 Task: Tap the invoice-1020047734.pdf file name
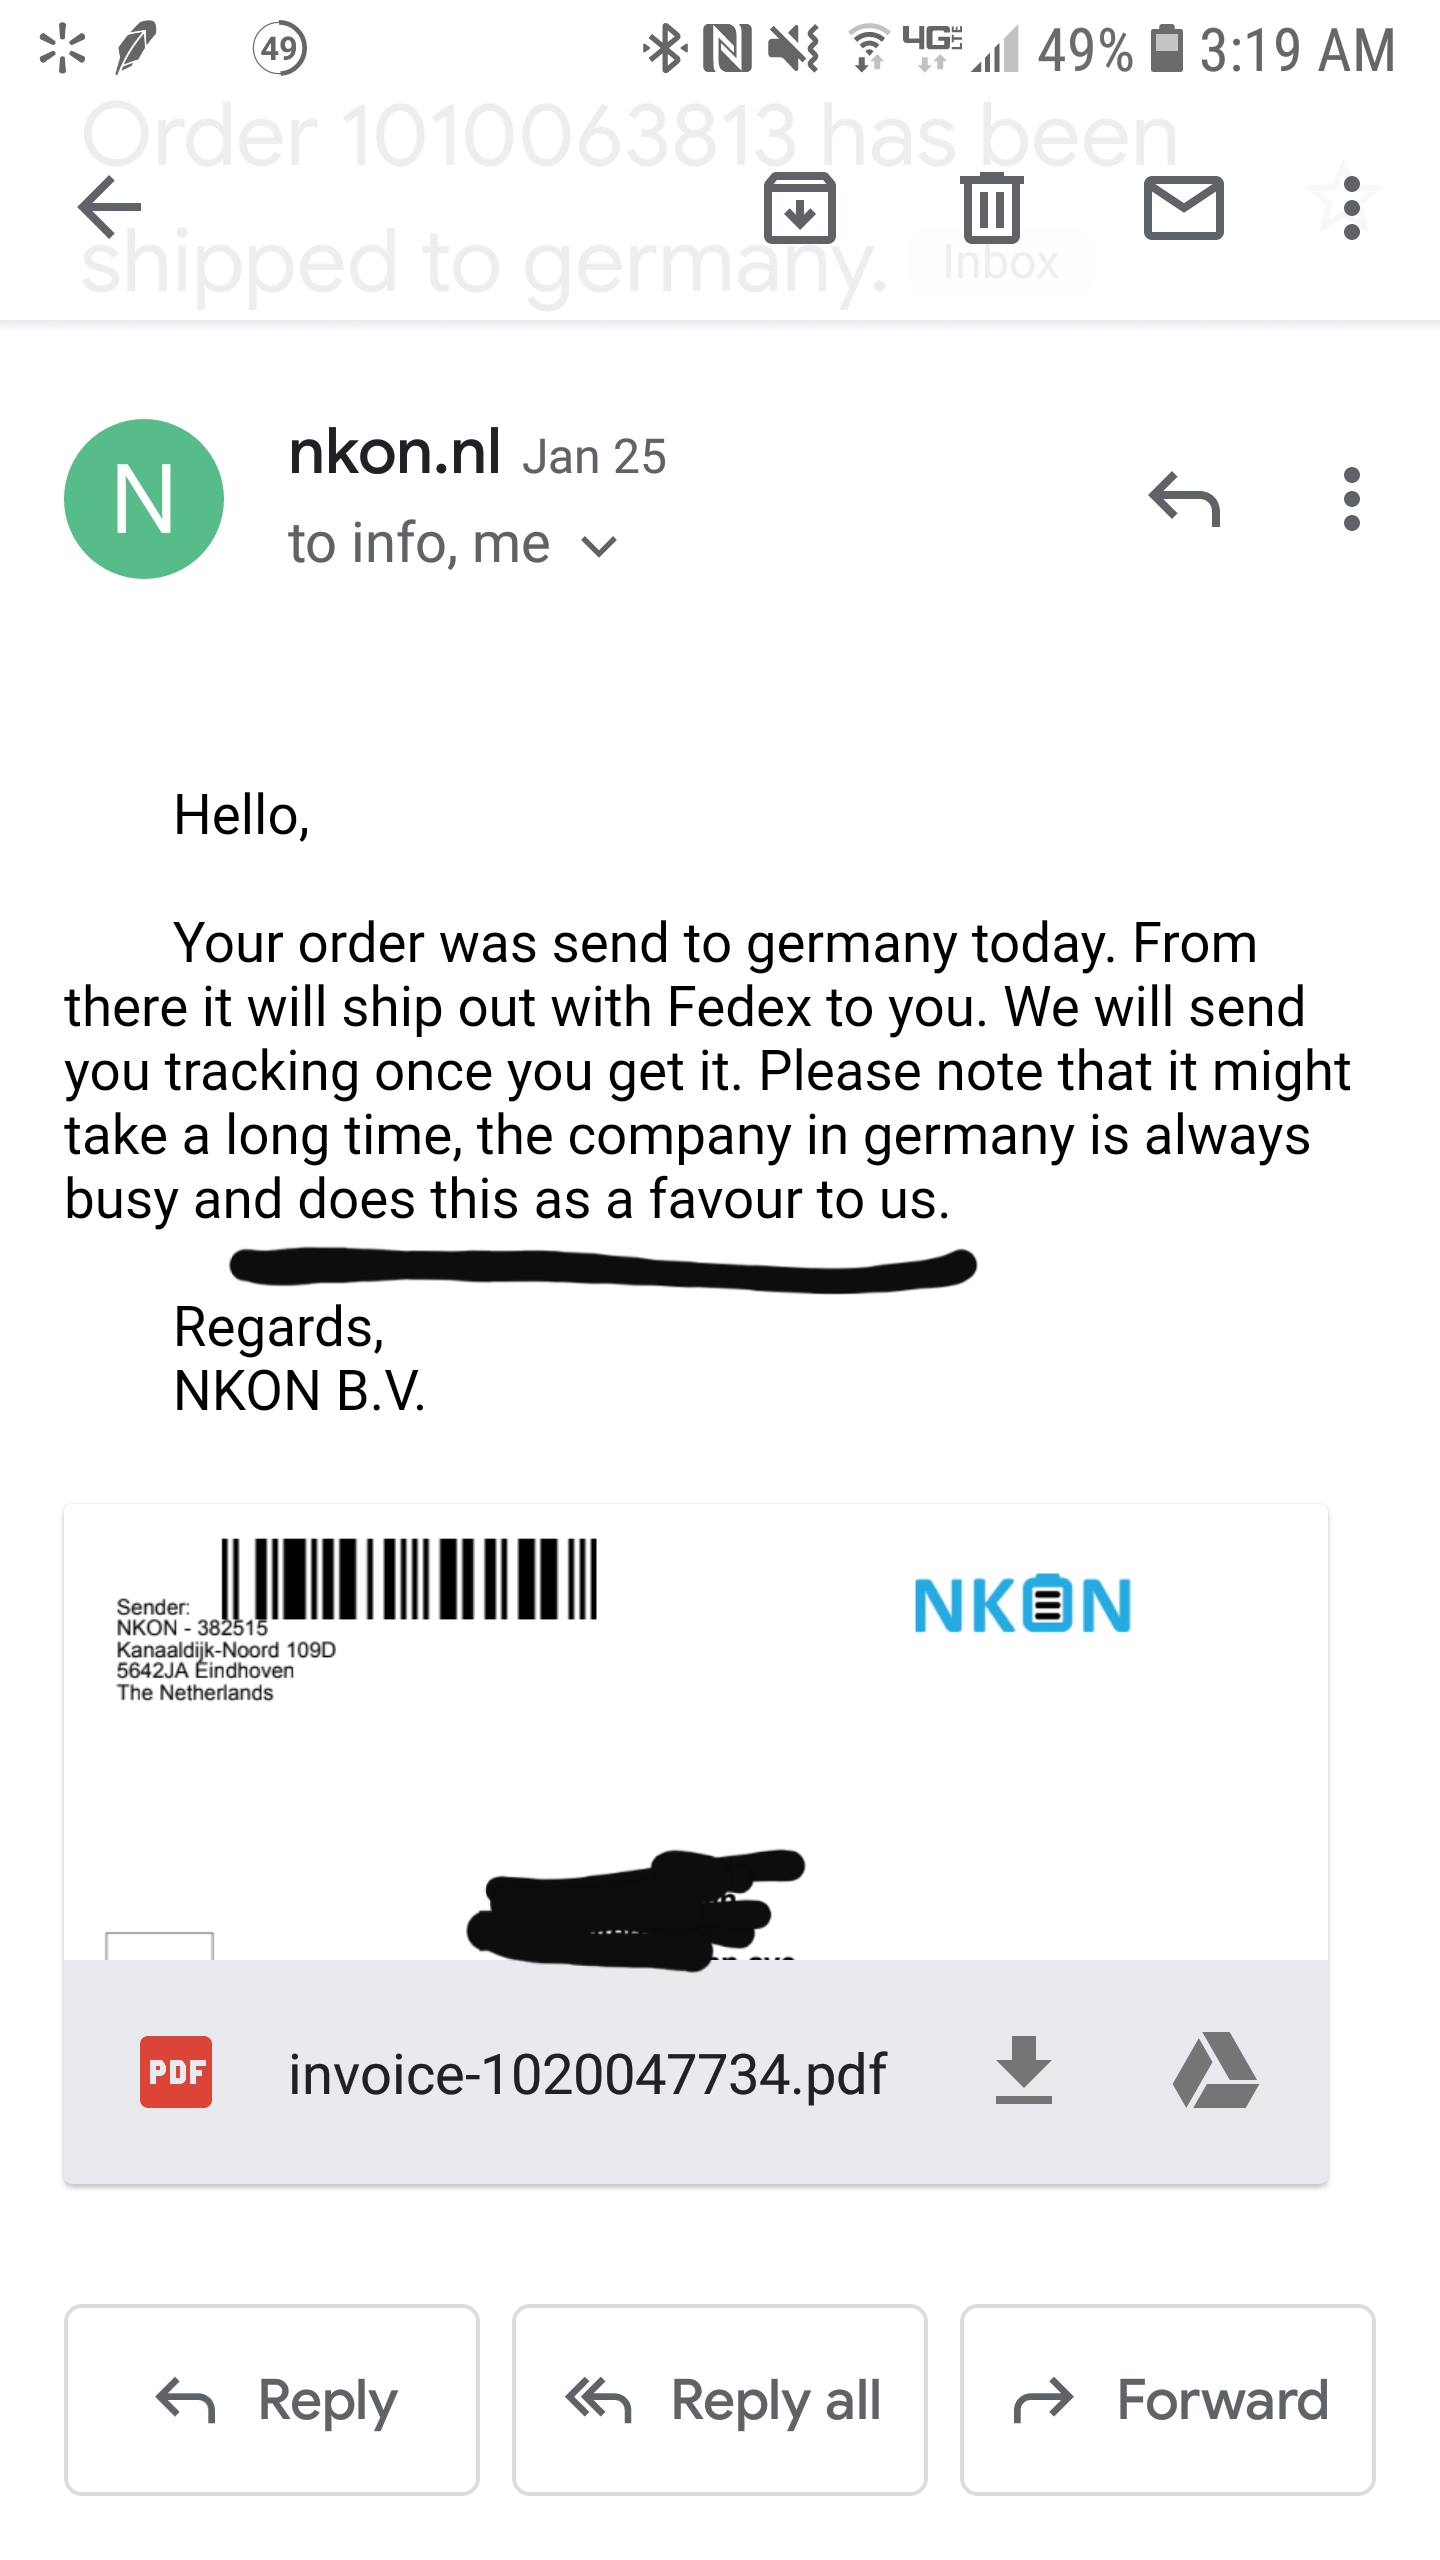tap(587, 2074)
